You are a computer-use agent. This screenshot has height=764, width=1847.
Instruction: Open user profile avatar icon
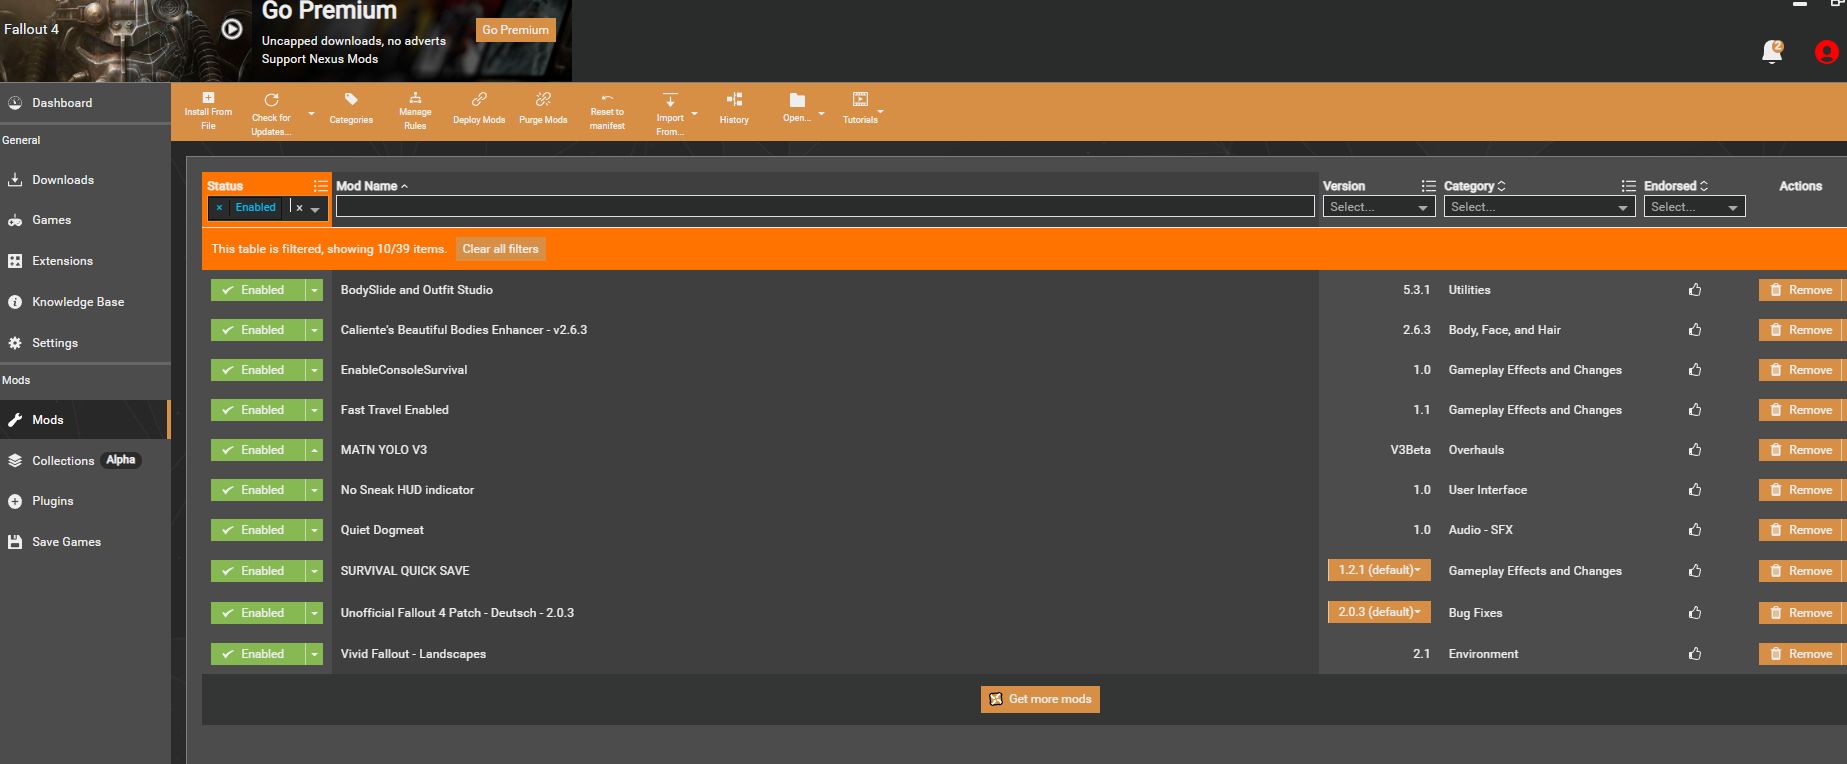[x=1827, y=52]
